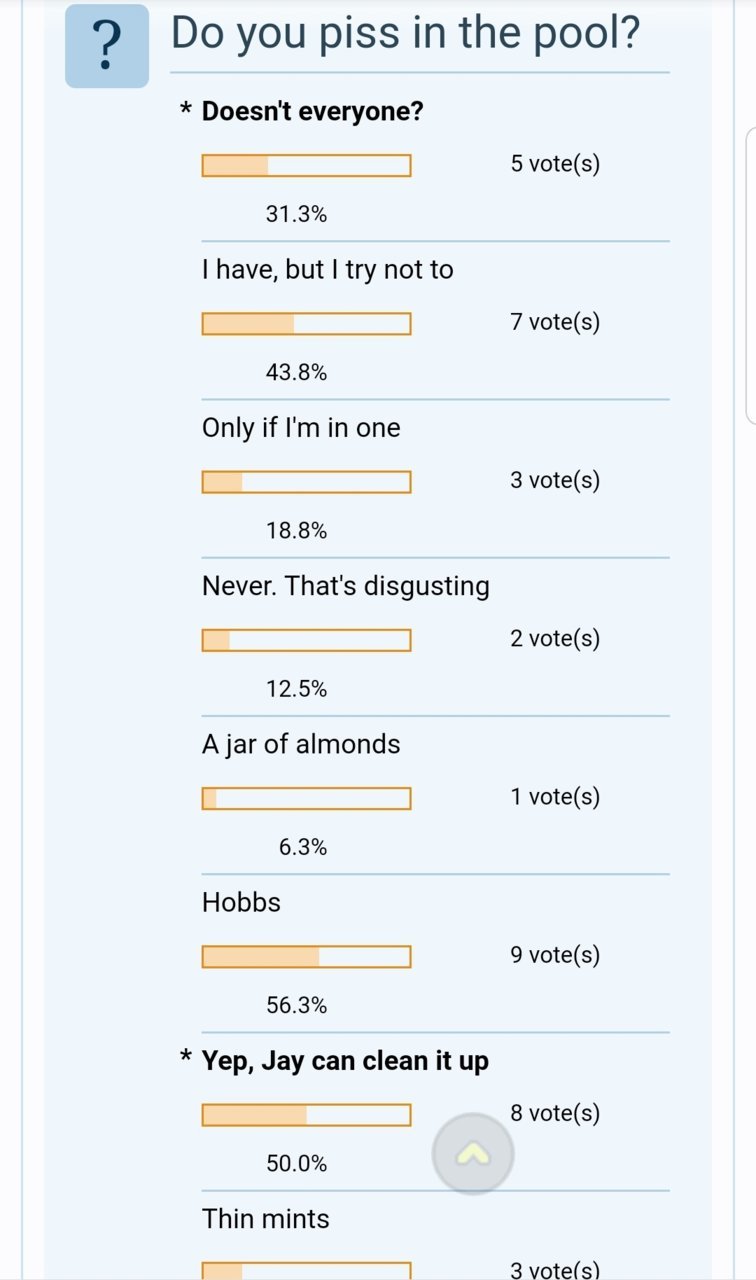View the 8 vote(s) count
Screen dimensions: 756x1280
point(555,1113)
